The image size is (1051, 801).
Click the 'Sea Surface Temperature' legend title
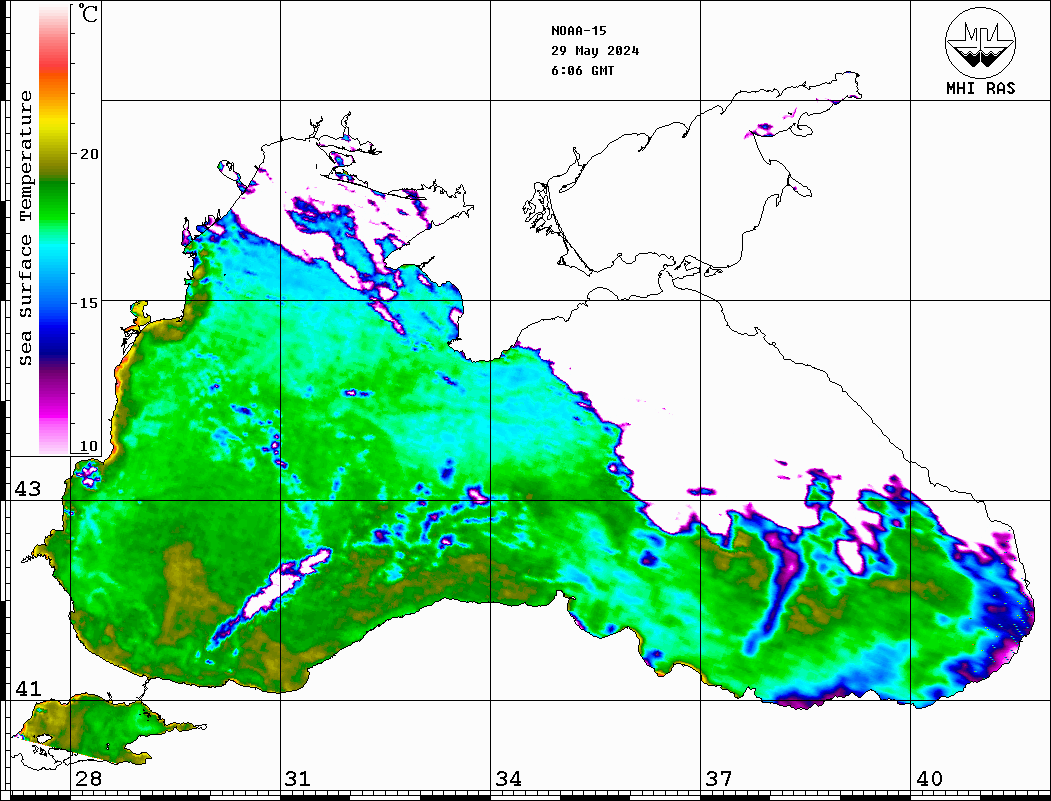[x=26, y=229]
